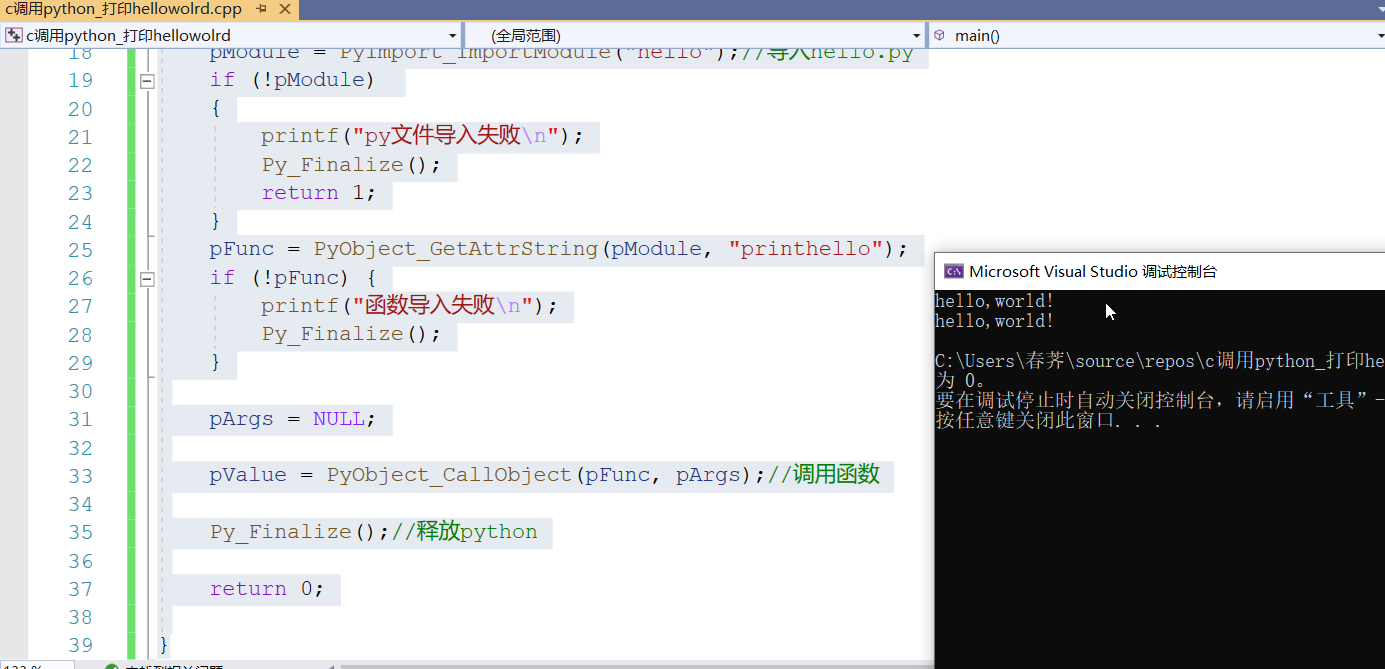Viewport: 1385px width, 669px height.
Task: Collapse the if block at line 19
Action: pos(146,80)
